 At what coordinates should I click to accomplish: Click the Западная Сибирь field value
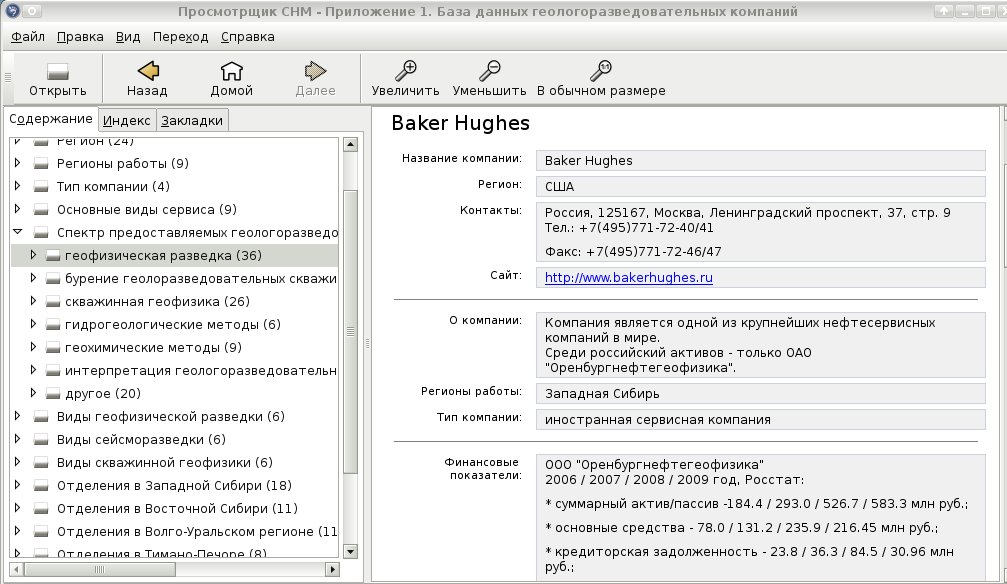click(x=760, y=393)
